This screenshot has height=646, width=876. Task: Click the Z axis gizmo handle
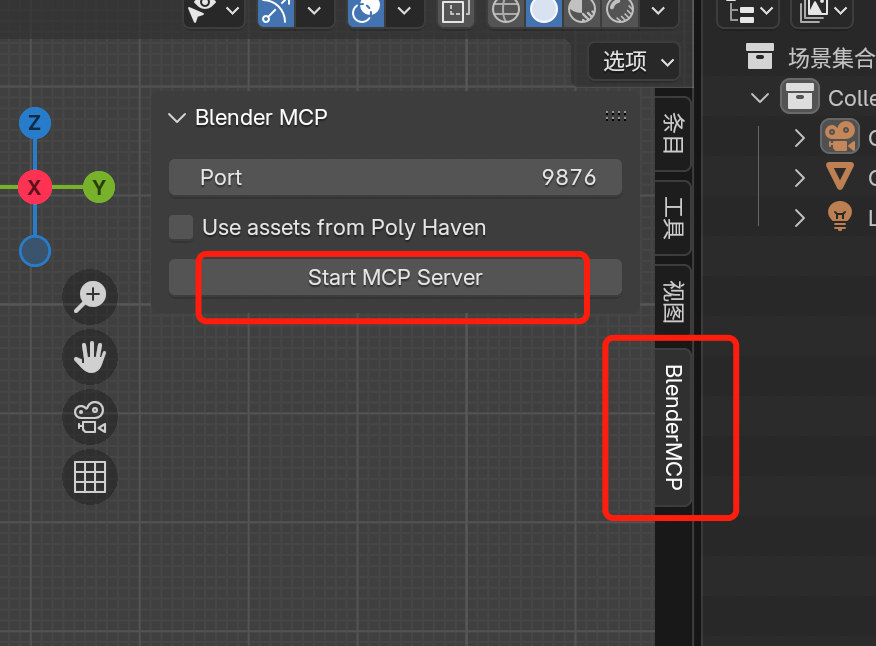35,123
